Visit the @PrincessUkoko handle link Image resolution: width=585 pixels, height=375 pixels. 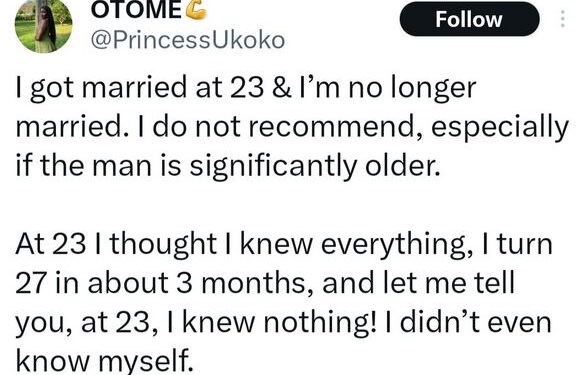pyautogui.click(x=188, y=40)
